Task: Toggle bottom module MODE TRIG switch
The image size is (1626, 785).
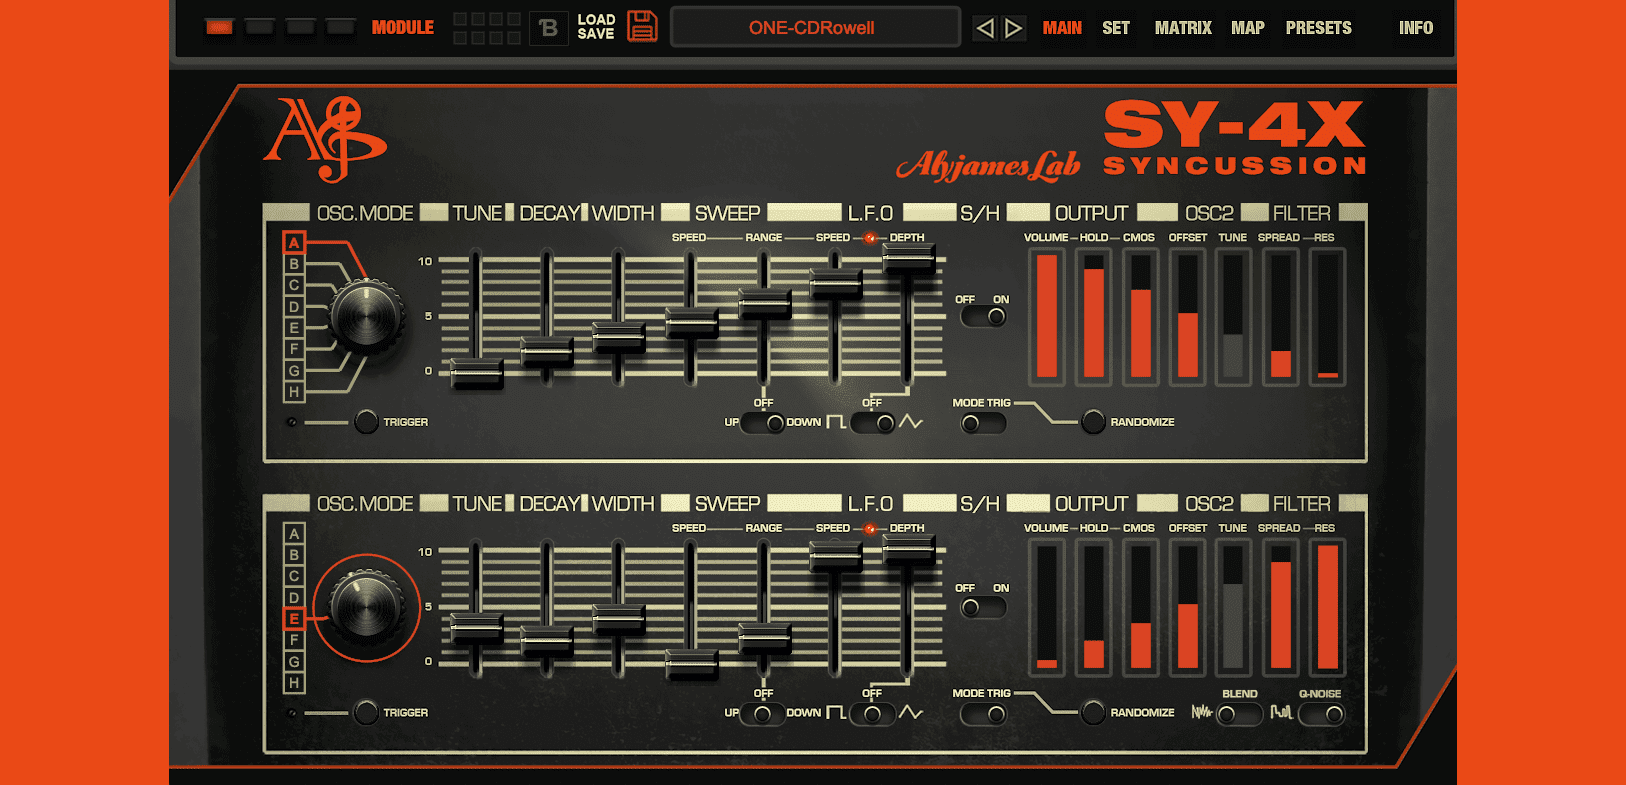Action: tap(983, 714)
